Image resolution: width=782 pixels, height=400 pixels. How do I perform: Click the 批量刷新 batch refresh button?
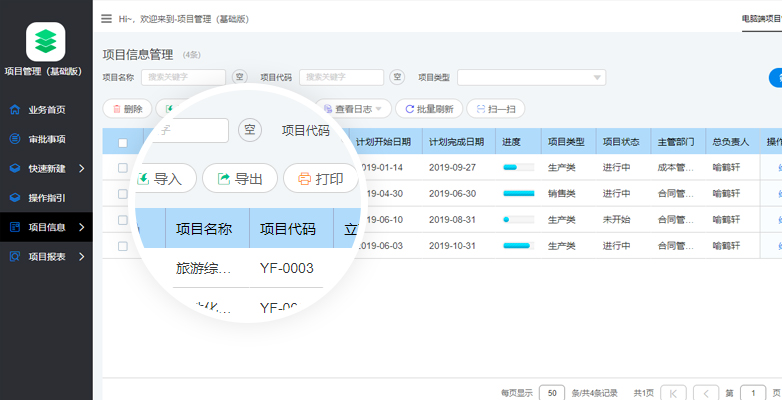(429, 109)
